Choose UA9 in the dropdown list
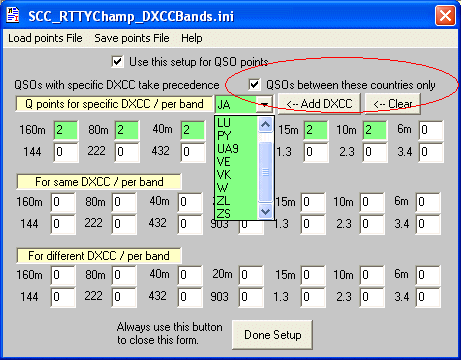Viewport: 461px width, 360px height. pyautogui.click(x=228, y=149)
